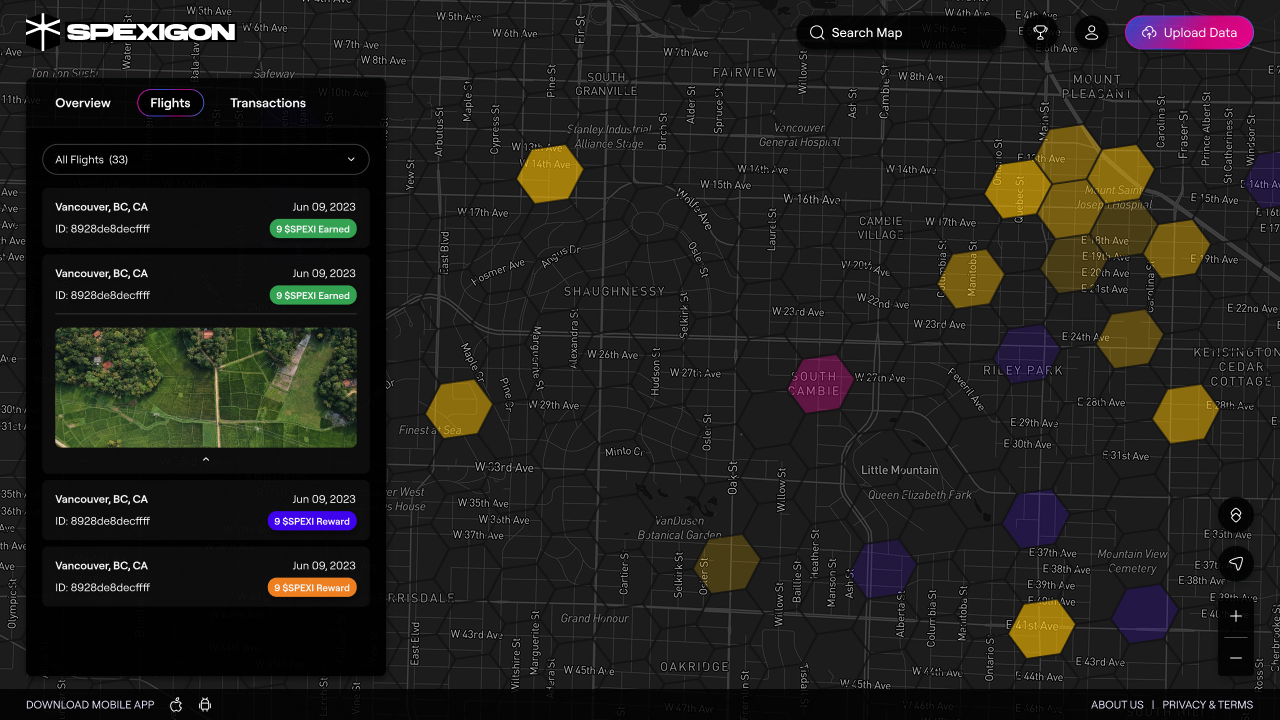Click the orange 9 $SPEXI Reward badge

pyautogui.click(x=313, y=587)
